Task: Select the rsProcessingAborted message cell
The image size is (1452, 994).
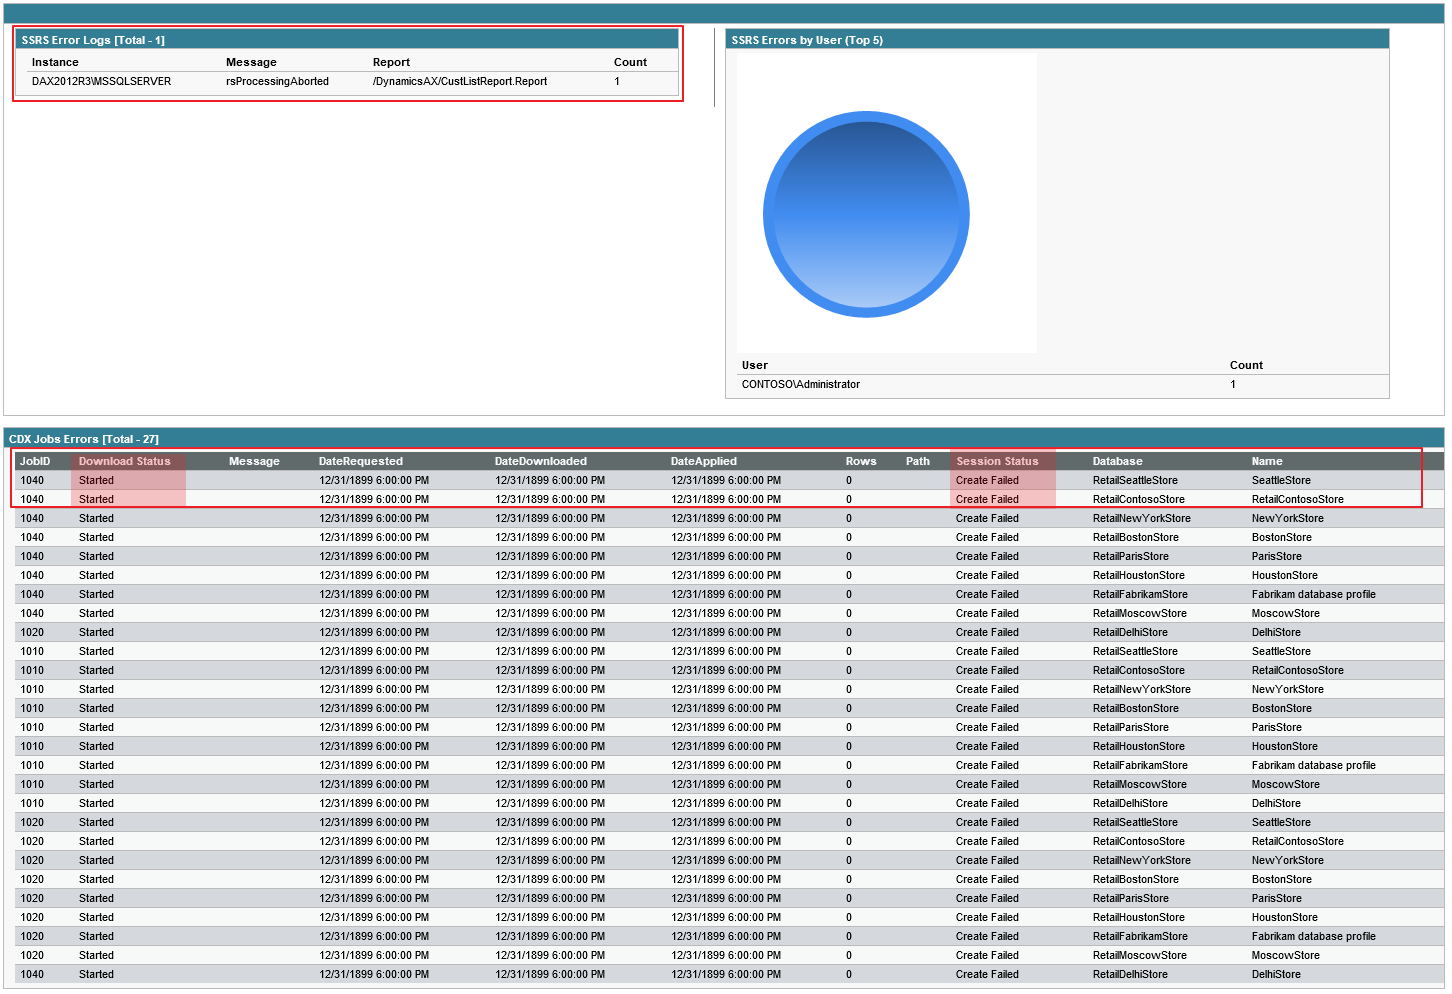Action: (277, 81)
